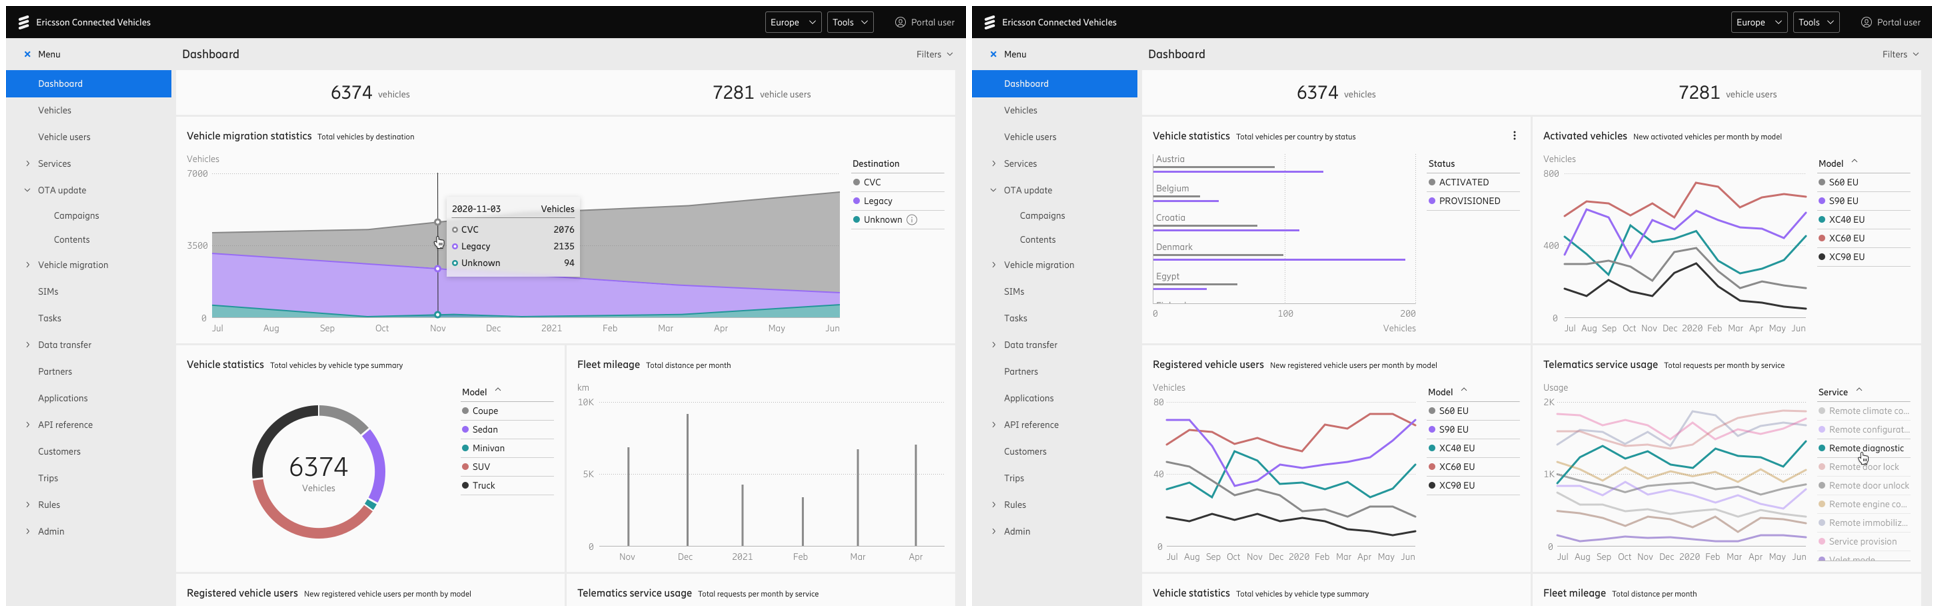Viewport: 1938px width, 612px height.
Task: Close the left Menu with X icon
Action: (27, 54)
